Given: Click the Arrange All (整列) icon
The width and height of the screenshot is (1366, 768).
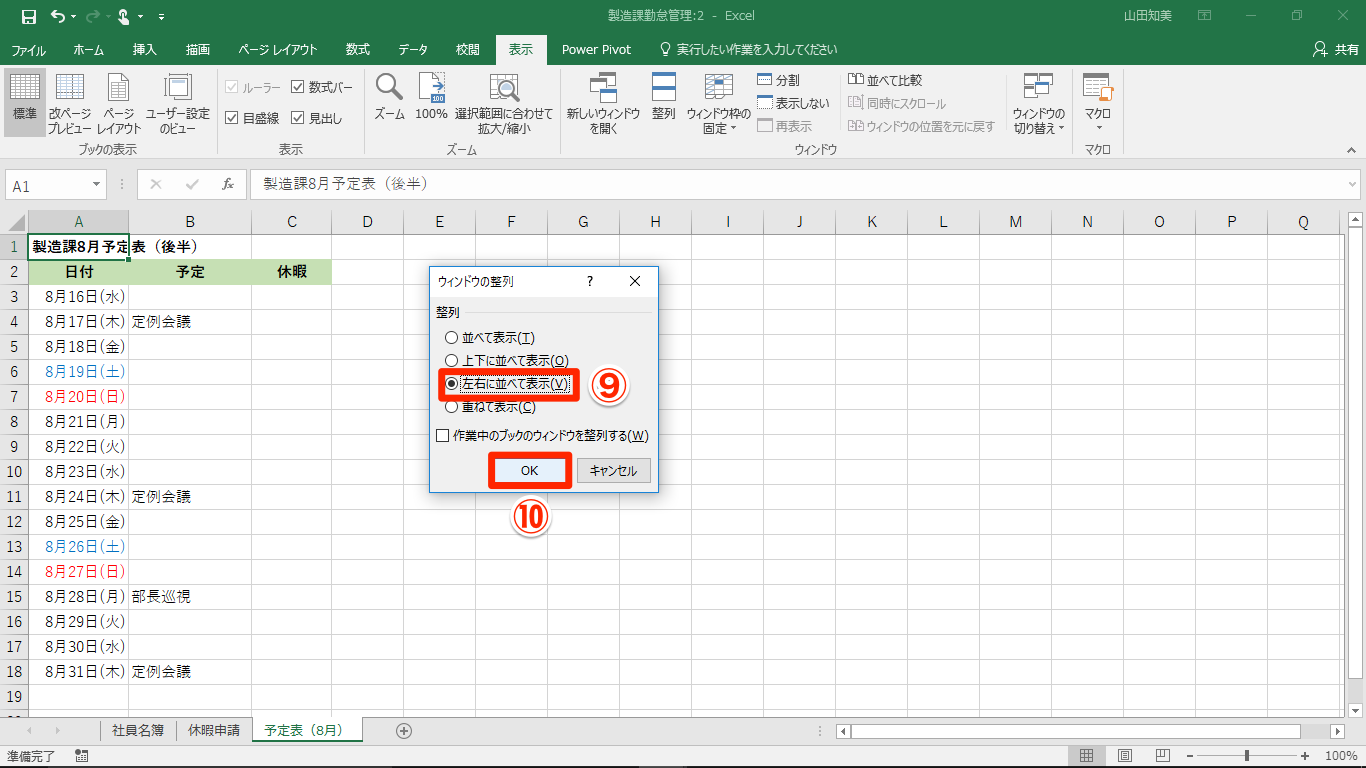Looking at the screenshot, I should coord(664,97).
